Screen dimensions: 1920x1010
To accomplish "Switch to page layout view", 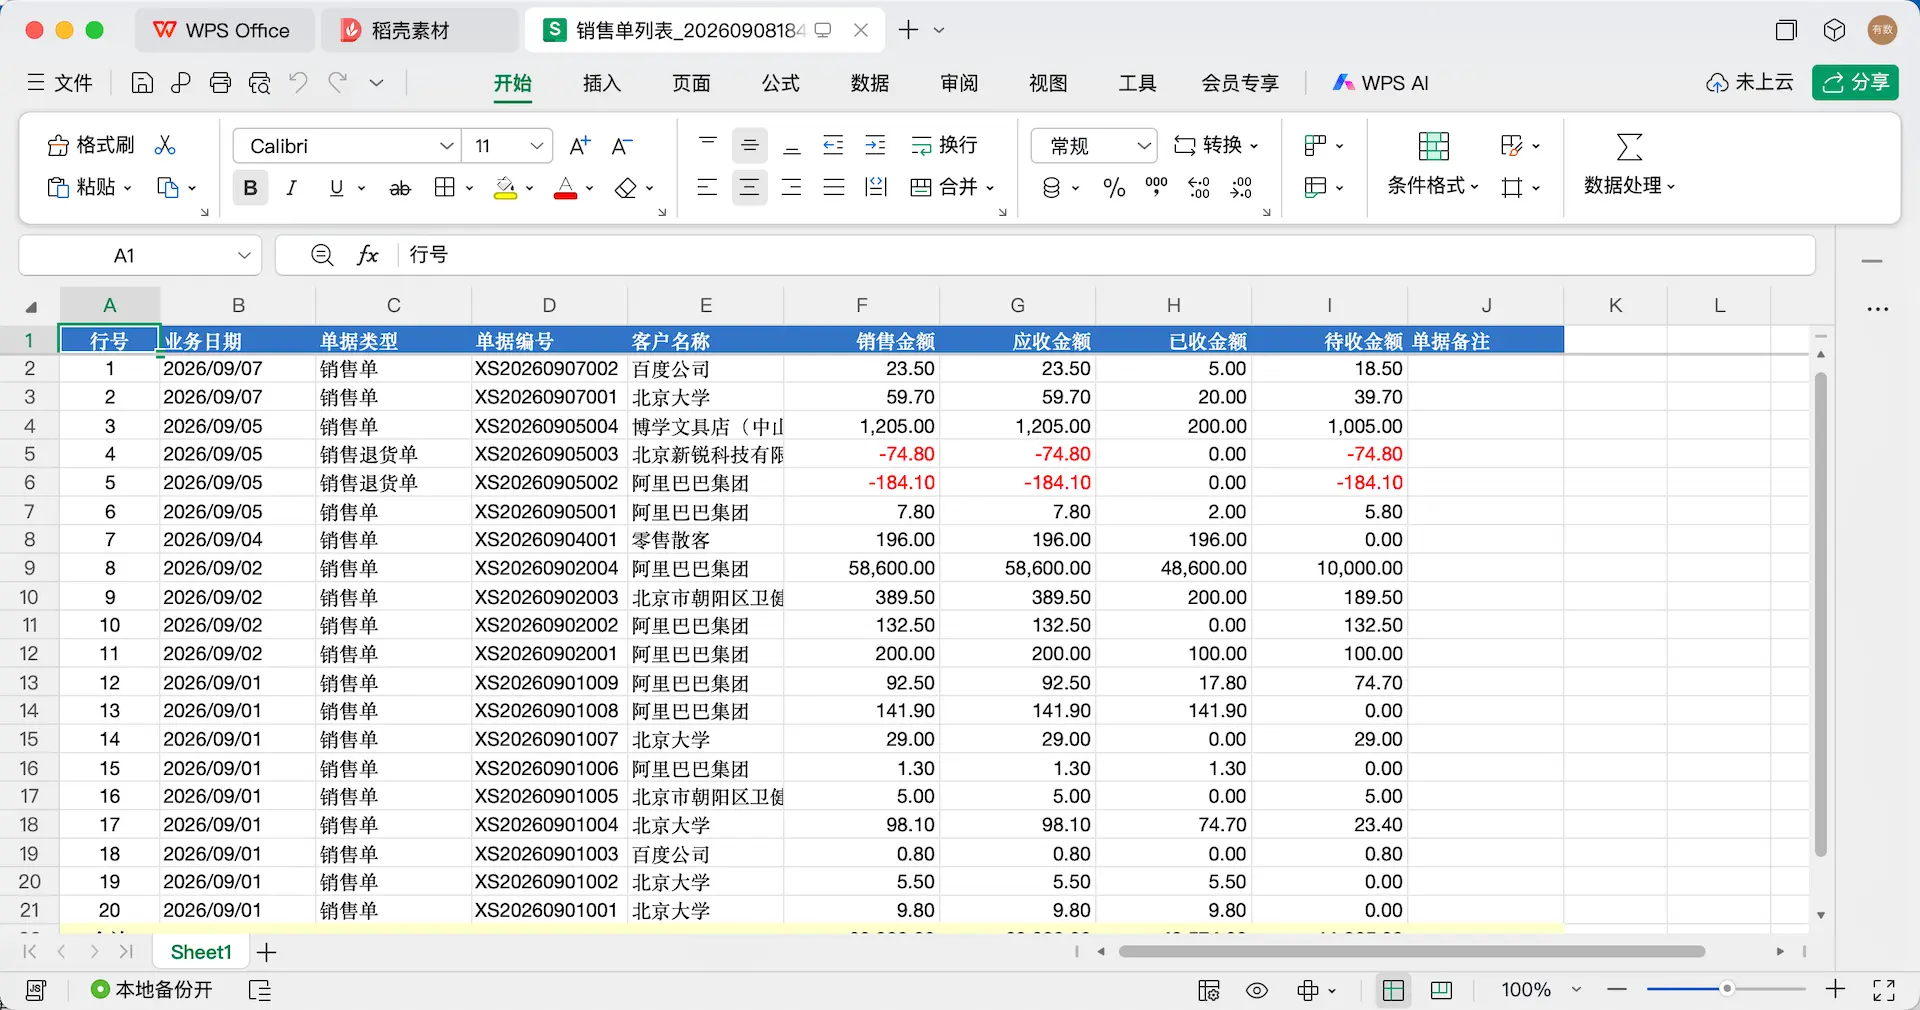I will tap(1441, 990).
